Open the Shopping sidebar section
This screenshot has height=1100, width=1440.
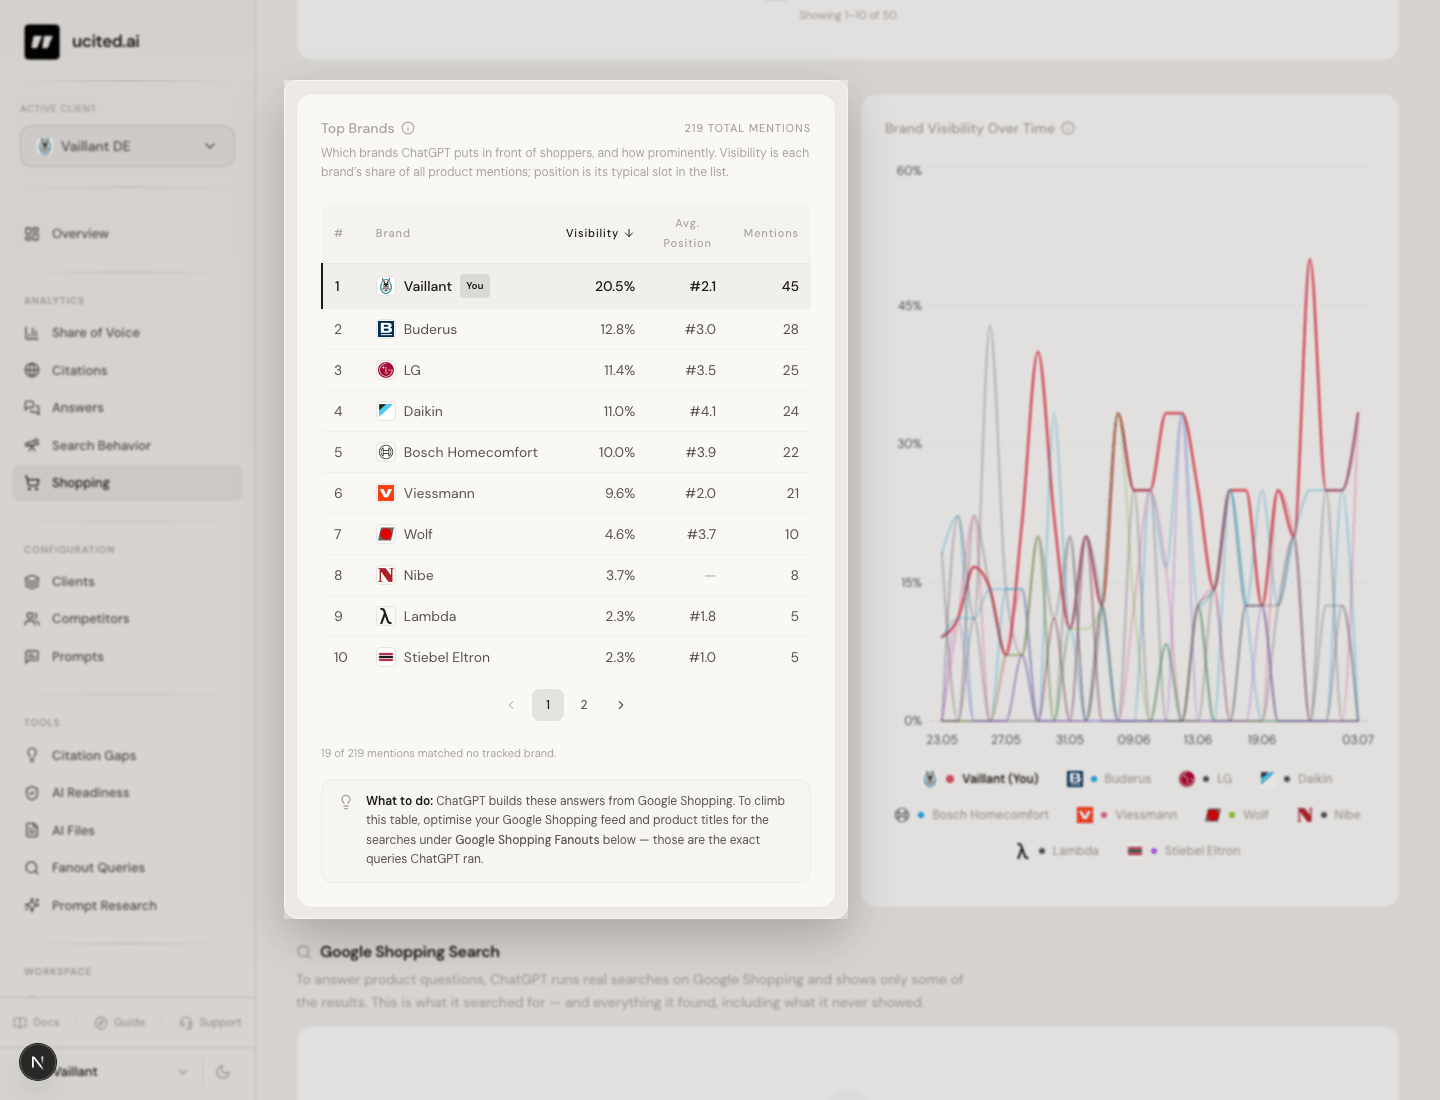pyautogui.click(x=127, y=483)
